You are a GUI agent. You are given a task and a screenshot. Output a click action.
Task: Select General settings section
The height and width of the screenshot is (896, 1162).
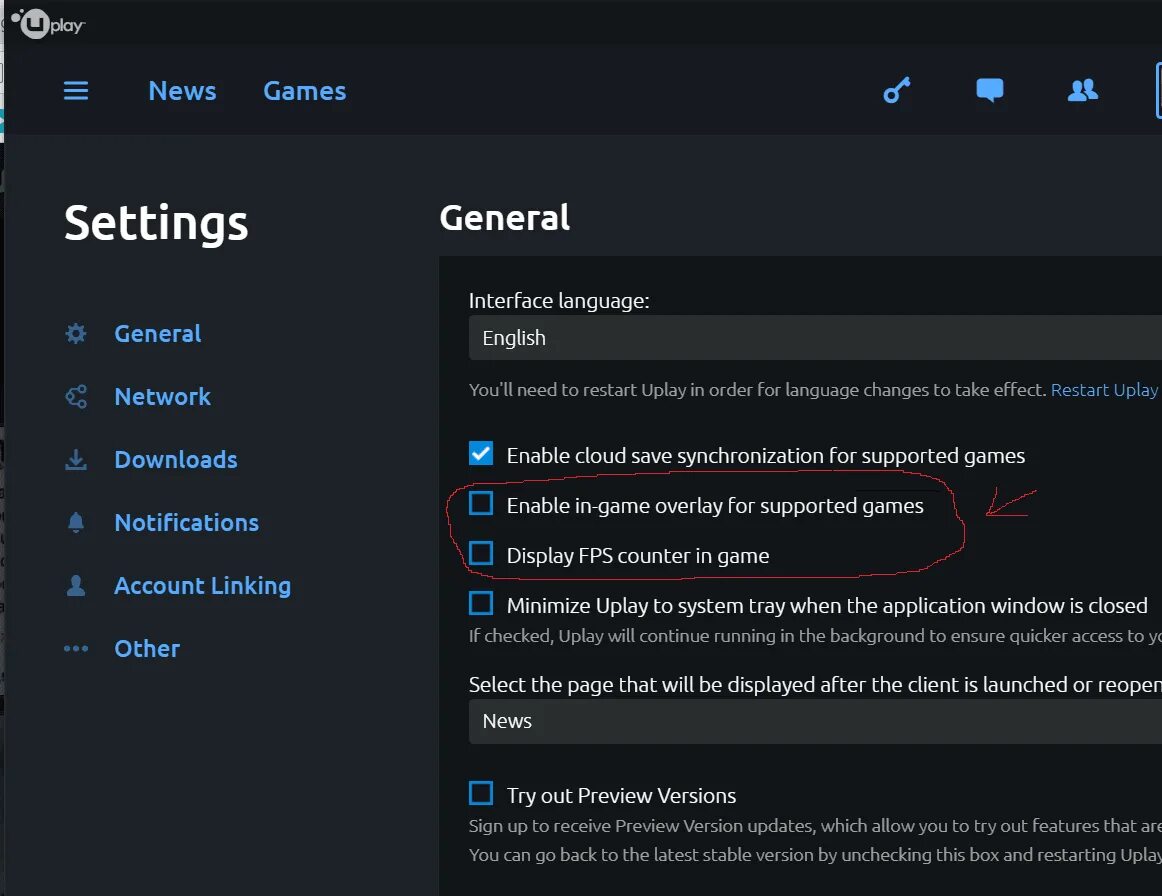pos(158,333)
